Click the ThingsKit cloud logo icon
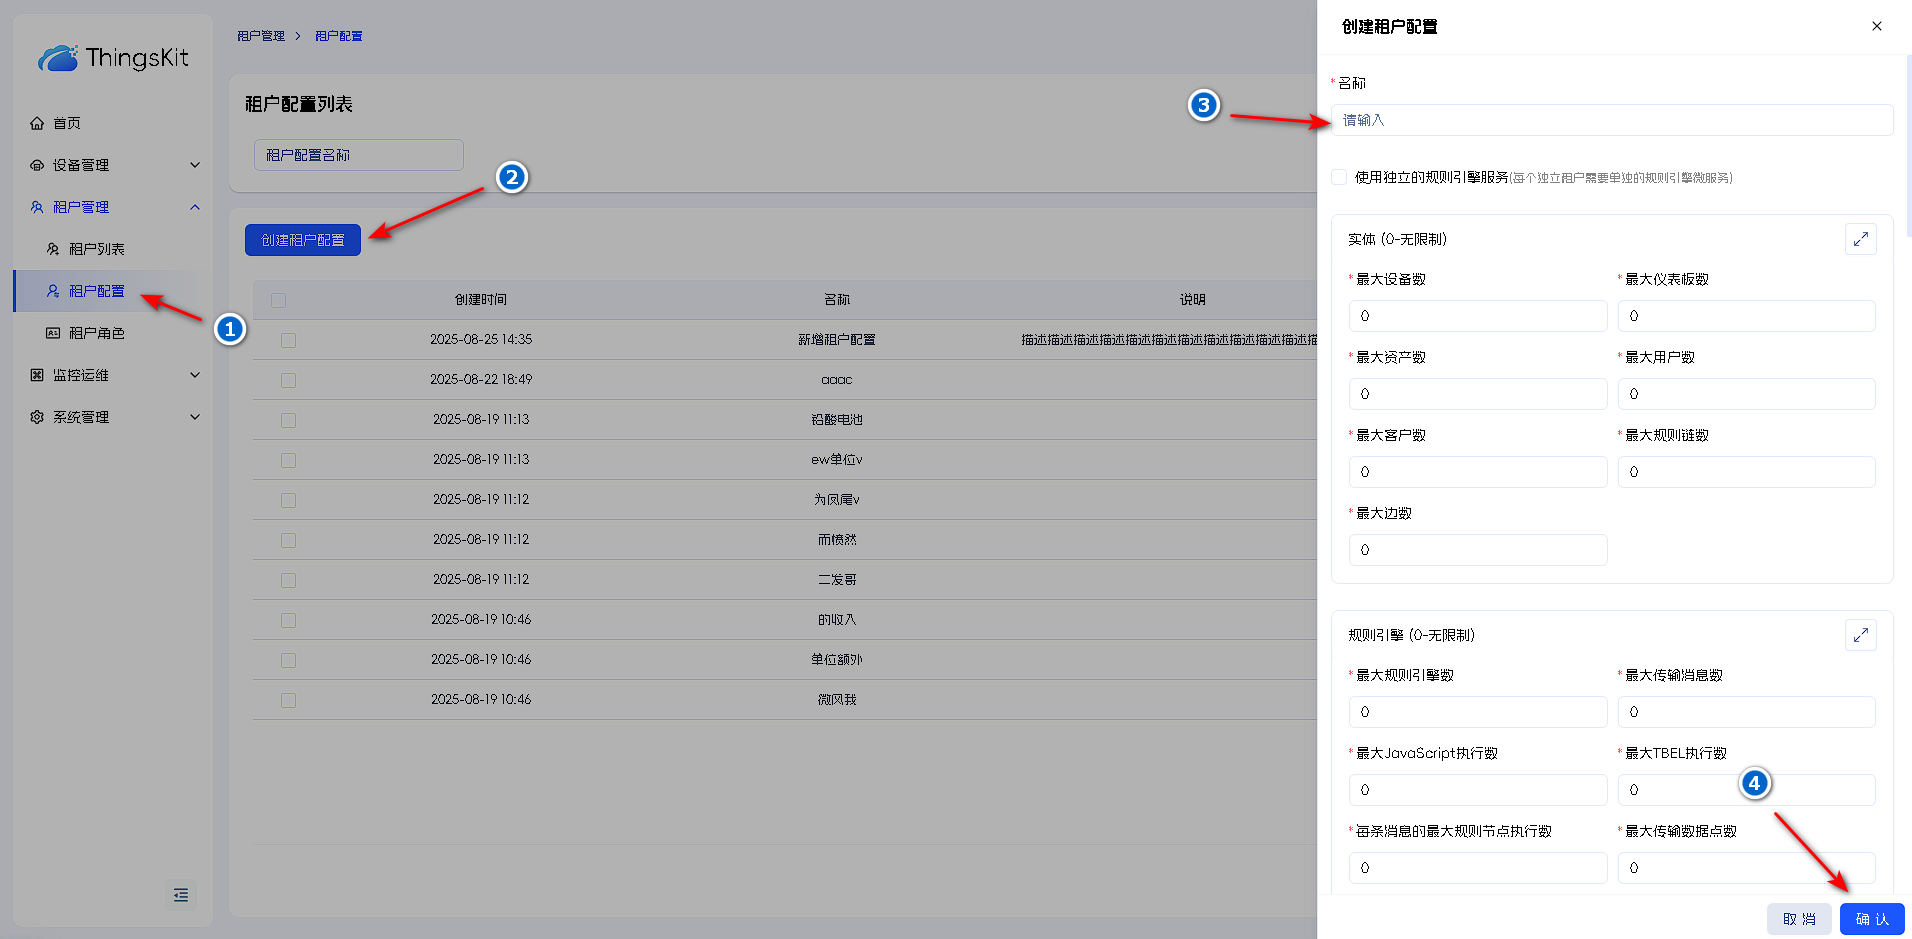Viewport: 1912px width, 939px height. (58, 58)
